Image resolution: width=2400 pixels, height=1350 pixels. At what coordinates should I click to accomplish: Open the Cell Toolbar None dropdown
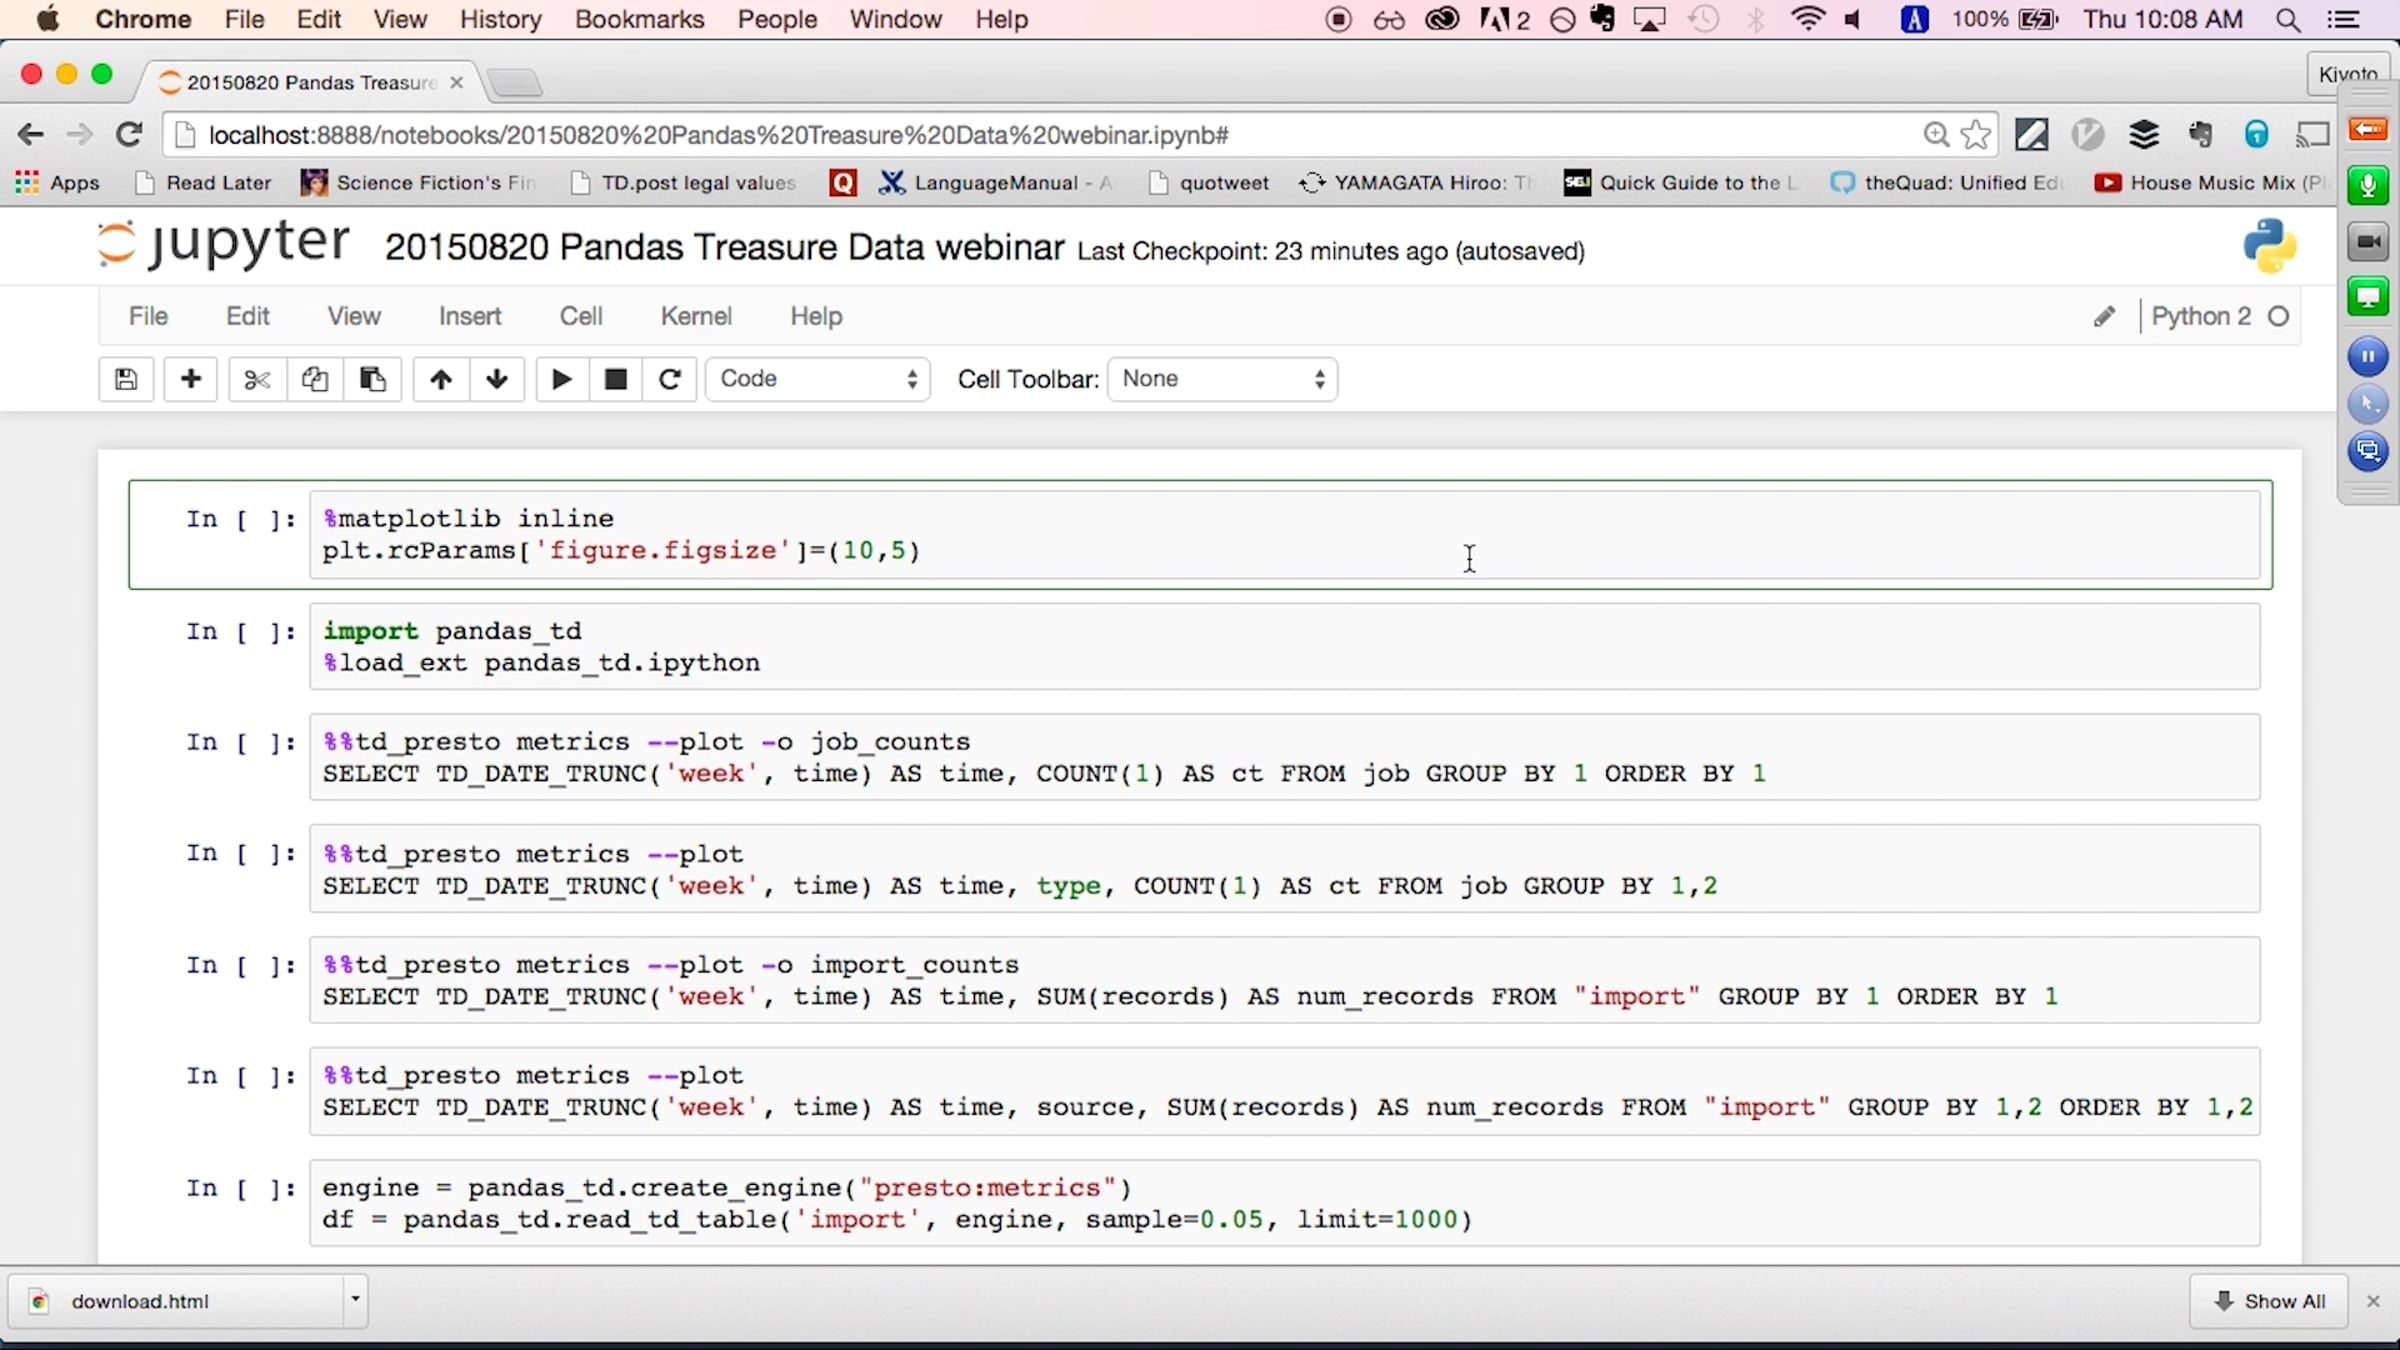[x=1222, y=379]
